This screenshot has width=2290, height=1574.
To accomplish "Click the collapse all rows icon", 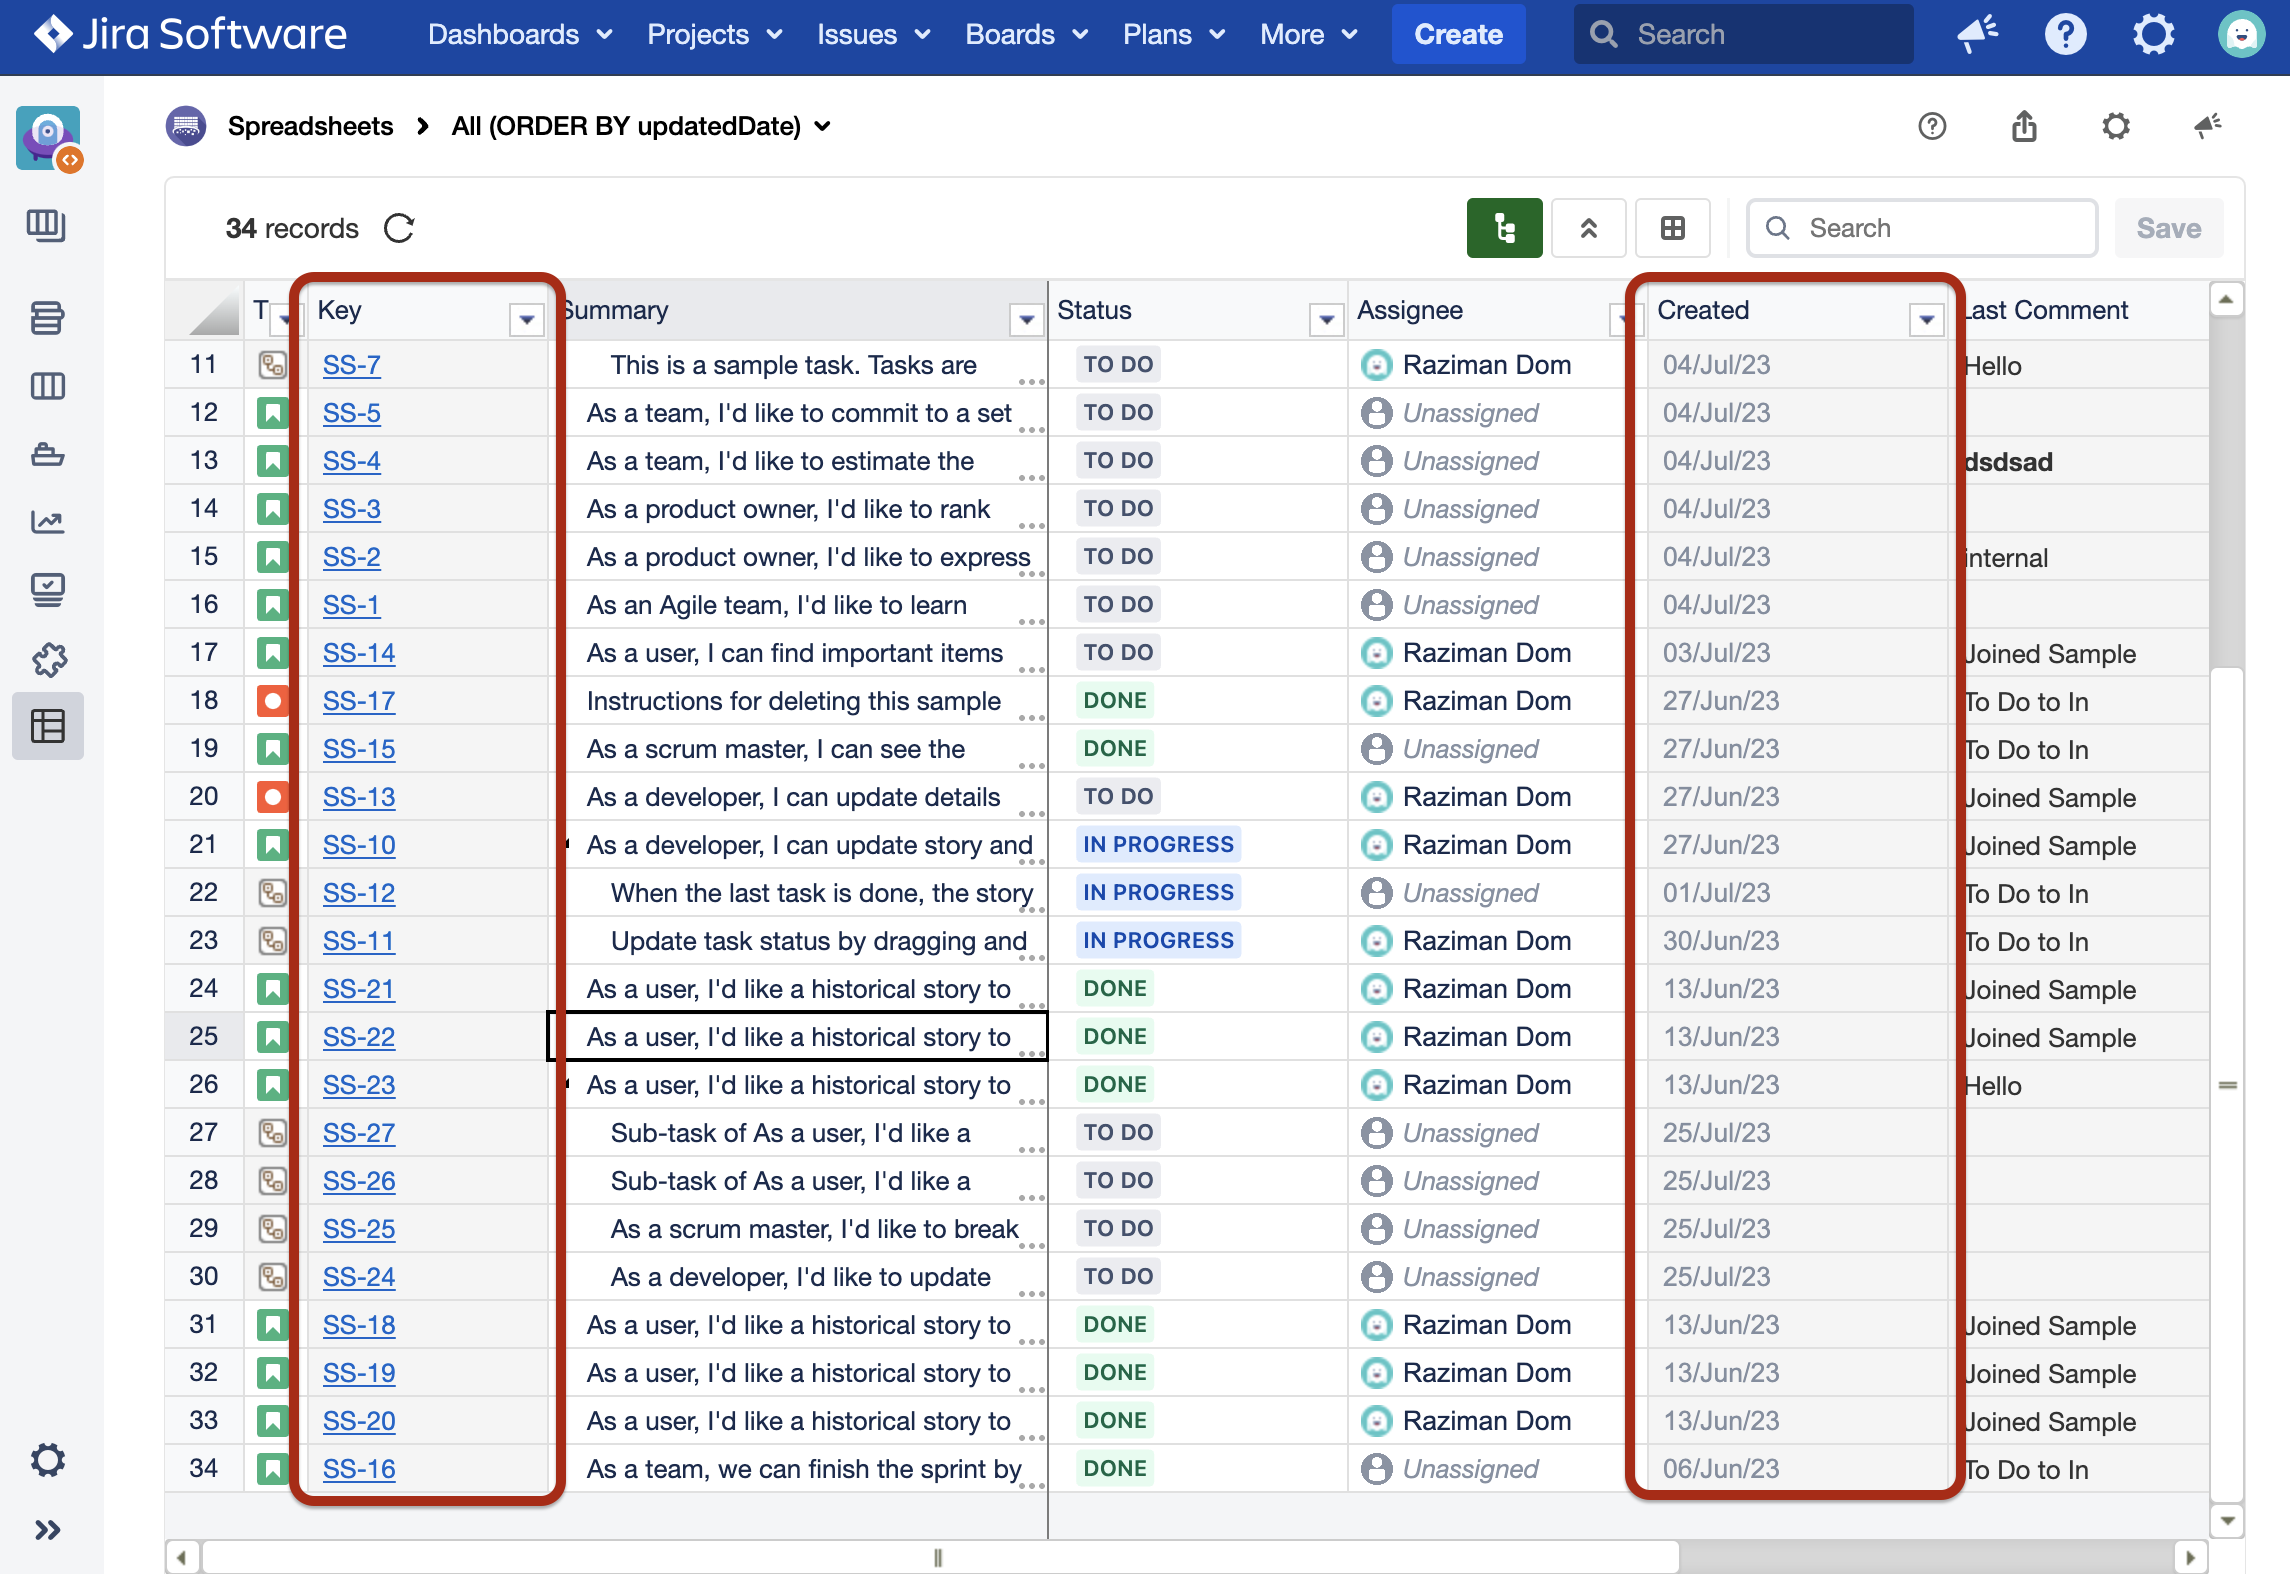I will point(1588,228).
